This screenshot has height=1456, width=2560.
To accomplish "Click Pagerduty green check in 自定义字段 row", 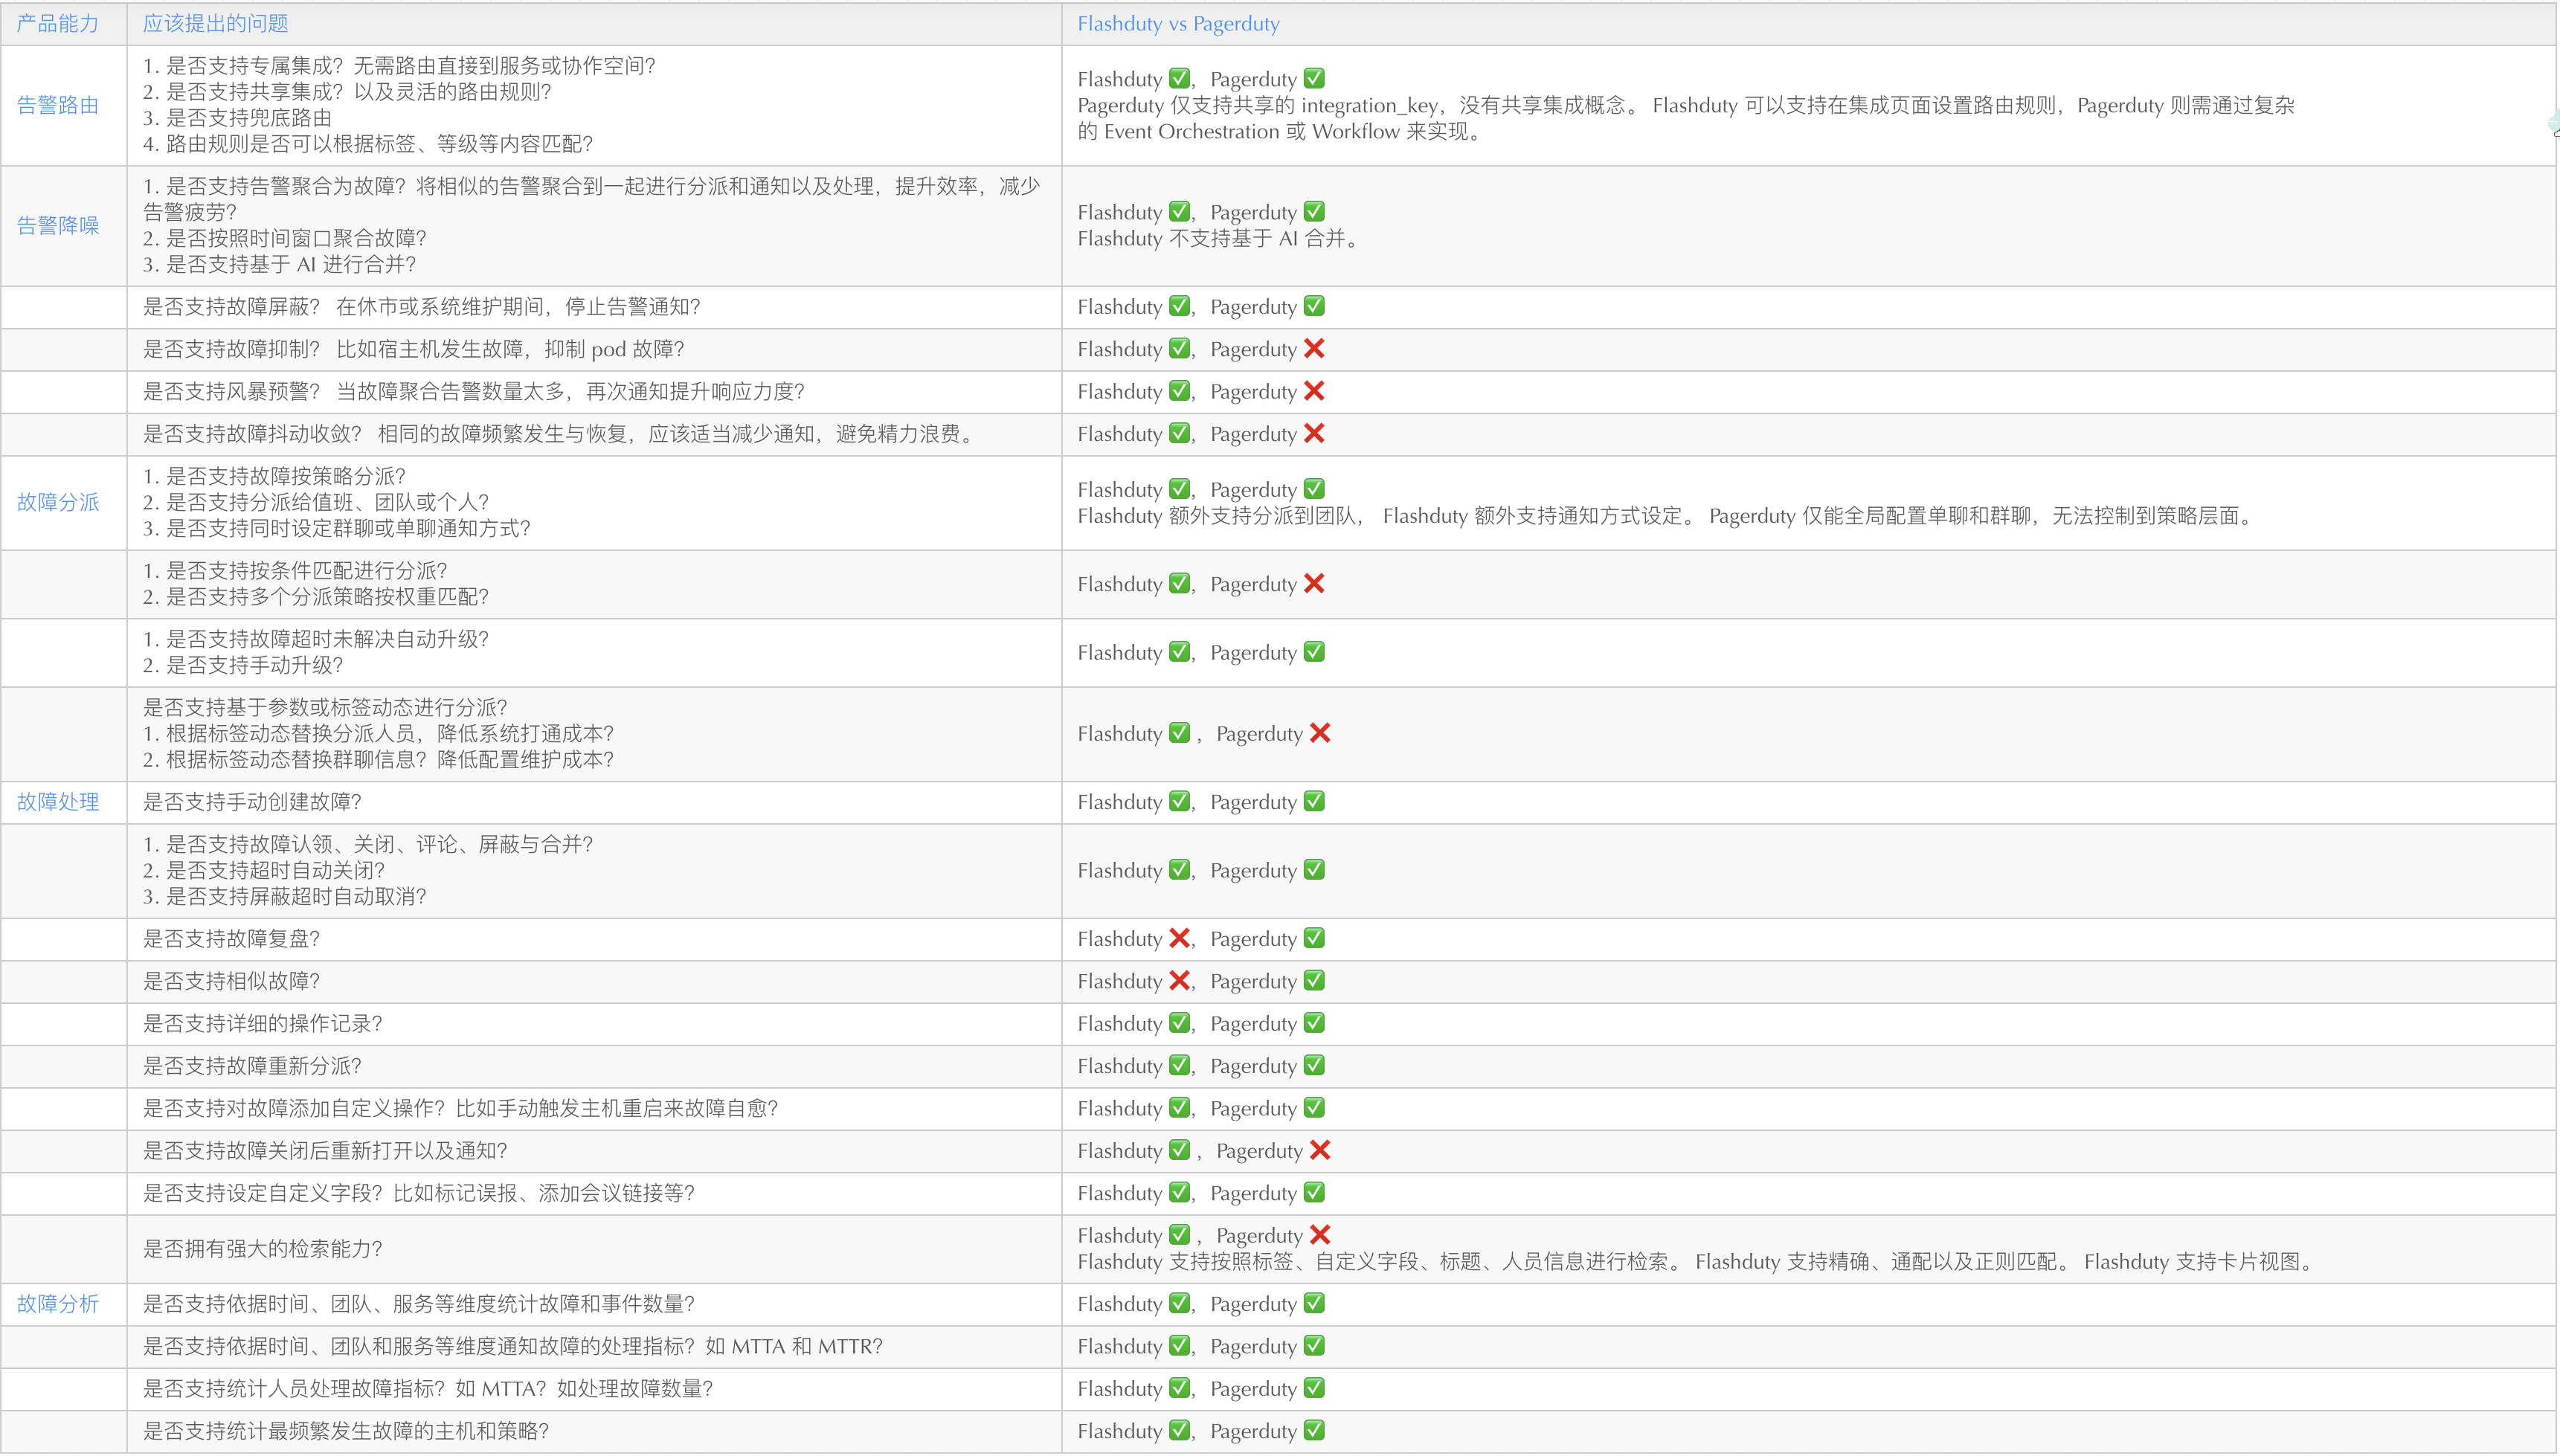I will pos(1314,1192).
